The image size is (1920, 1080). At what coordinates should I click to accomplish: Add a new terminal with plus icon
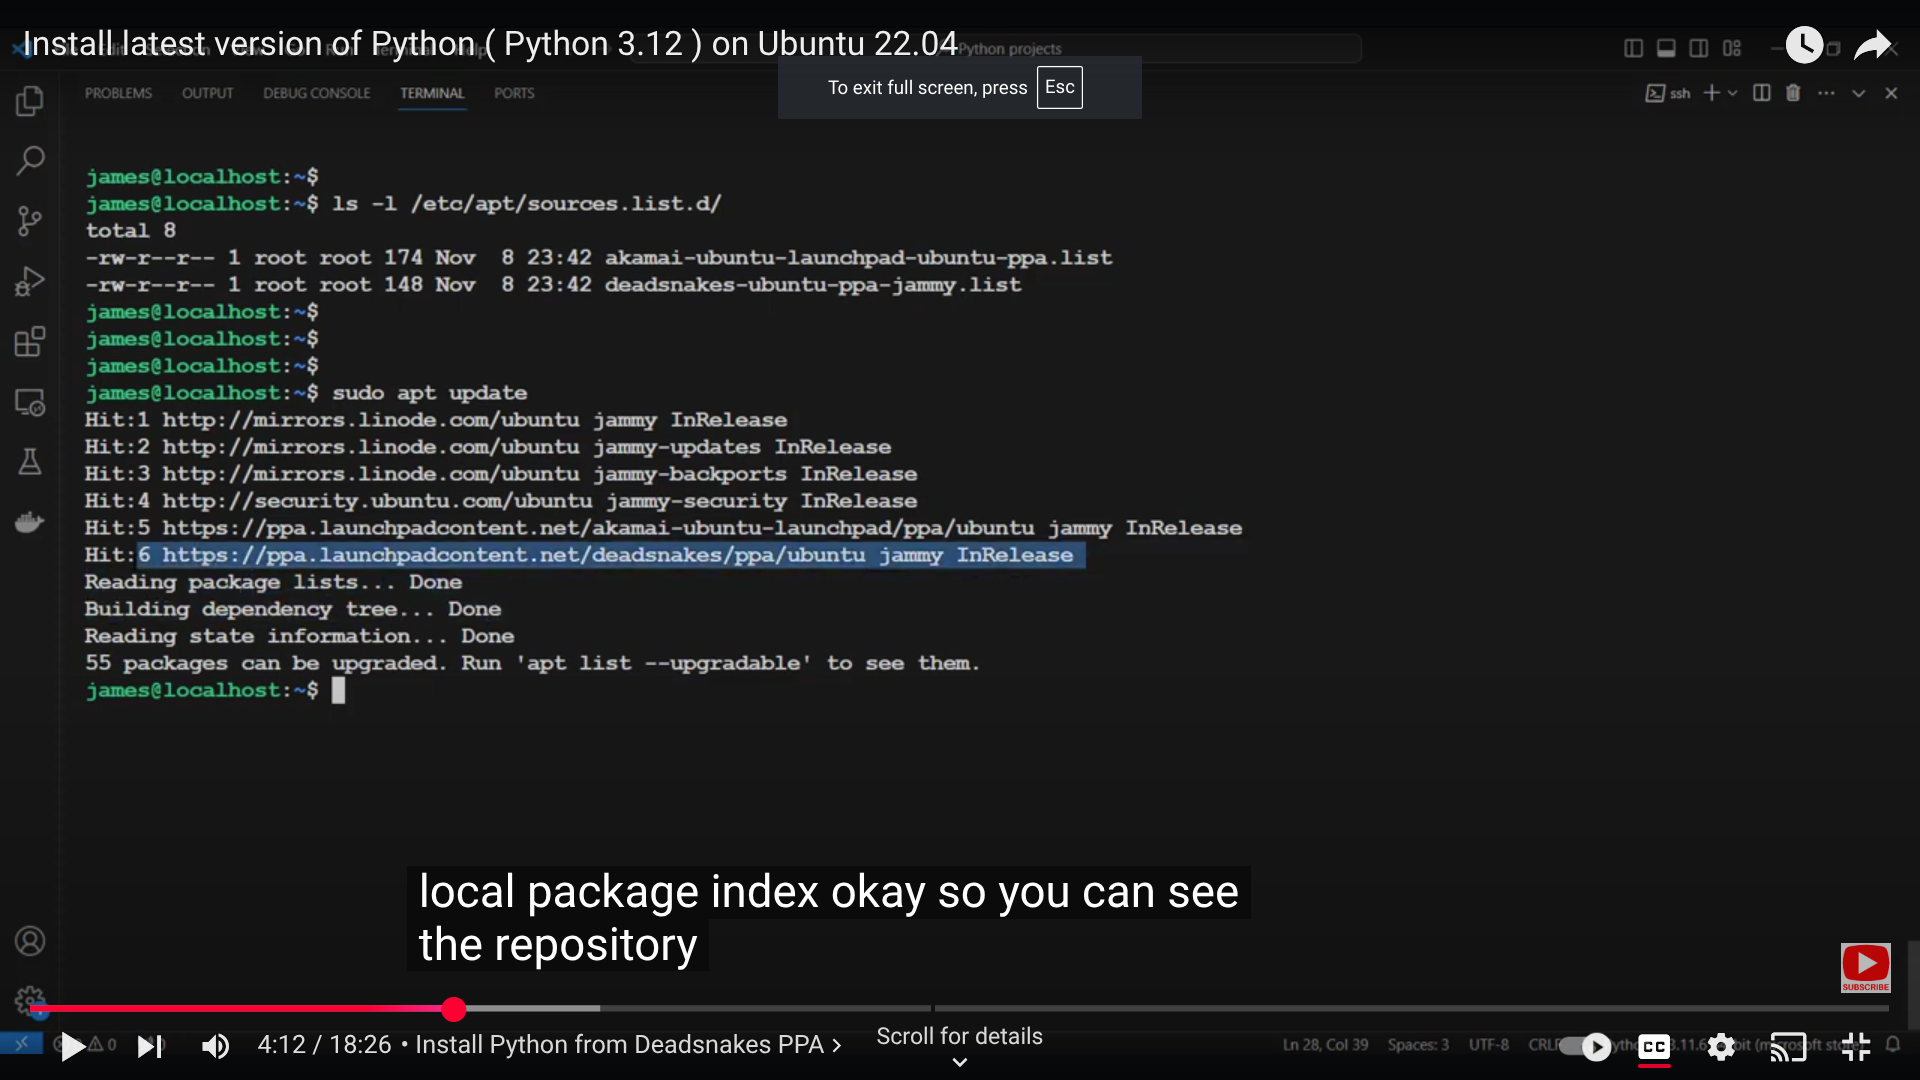coord(1712,93)
